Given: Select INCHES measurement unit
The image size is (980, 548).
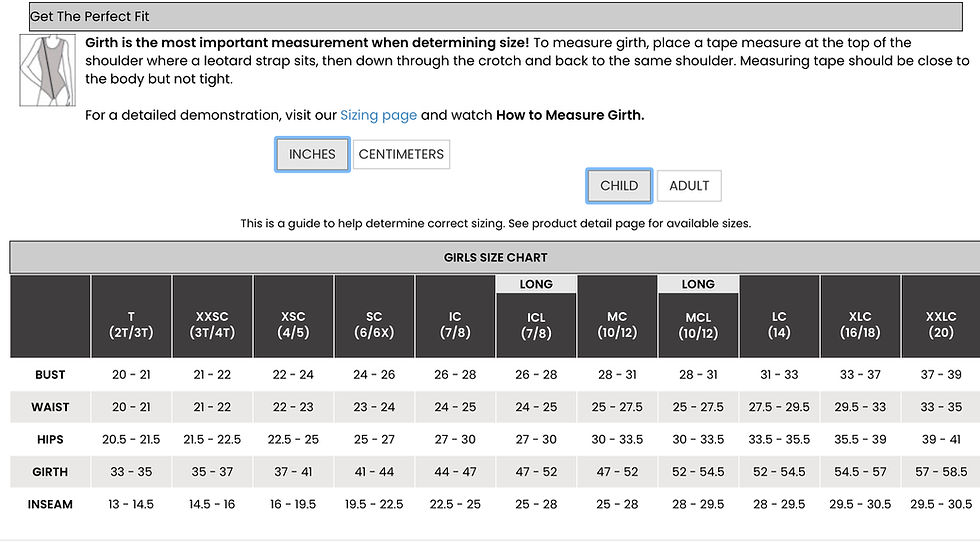Looking at the screenshot, I should click(x=312, y=154).
